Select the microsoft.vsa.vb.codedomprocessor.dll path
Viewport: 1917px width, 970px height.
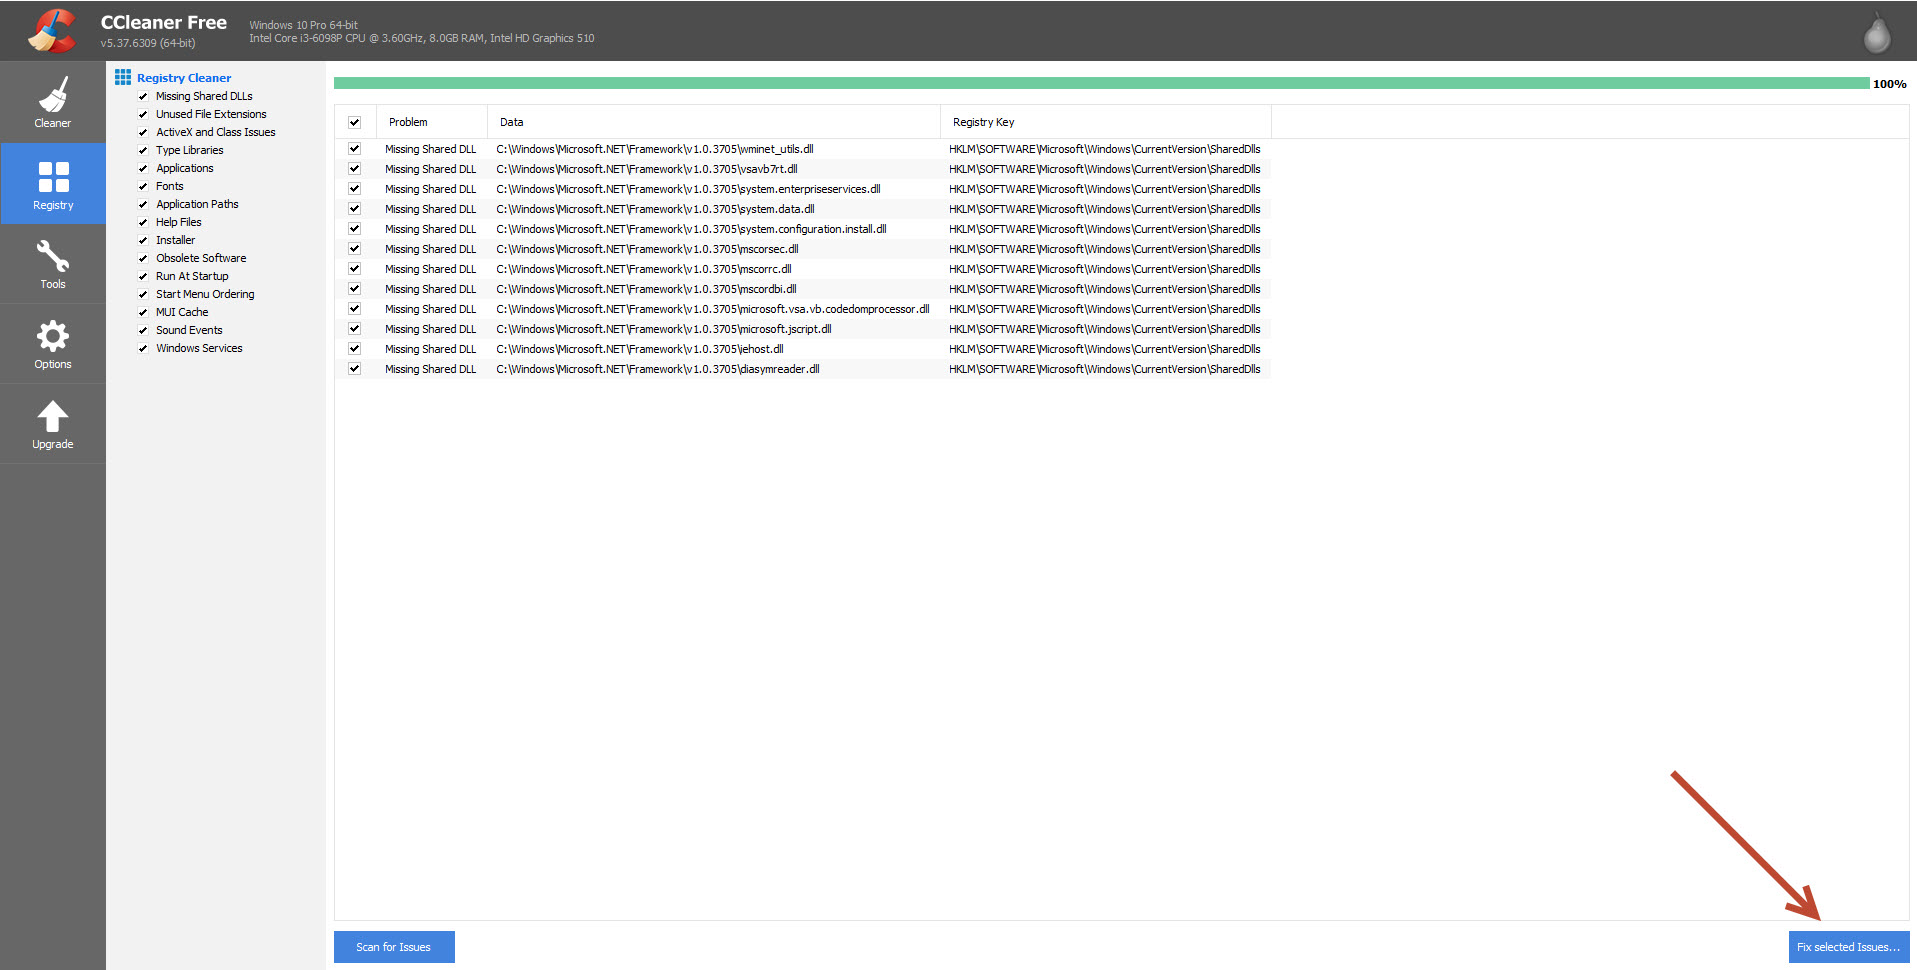tap(713, 309)
